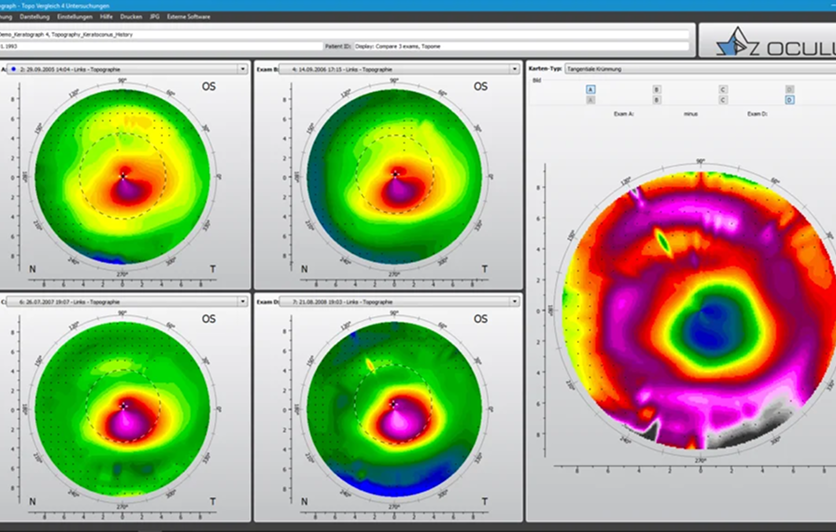This screenshot has width=836, height=532.
Task: Open the Einstellungen menu
Action: pos(75,17)
